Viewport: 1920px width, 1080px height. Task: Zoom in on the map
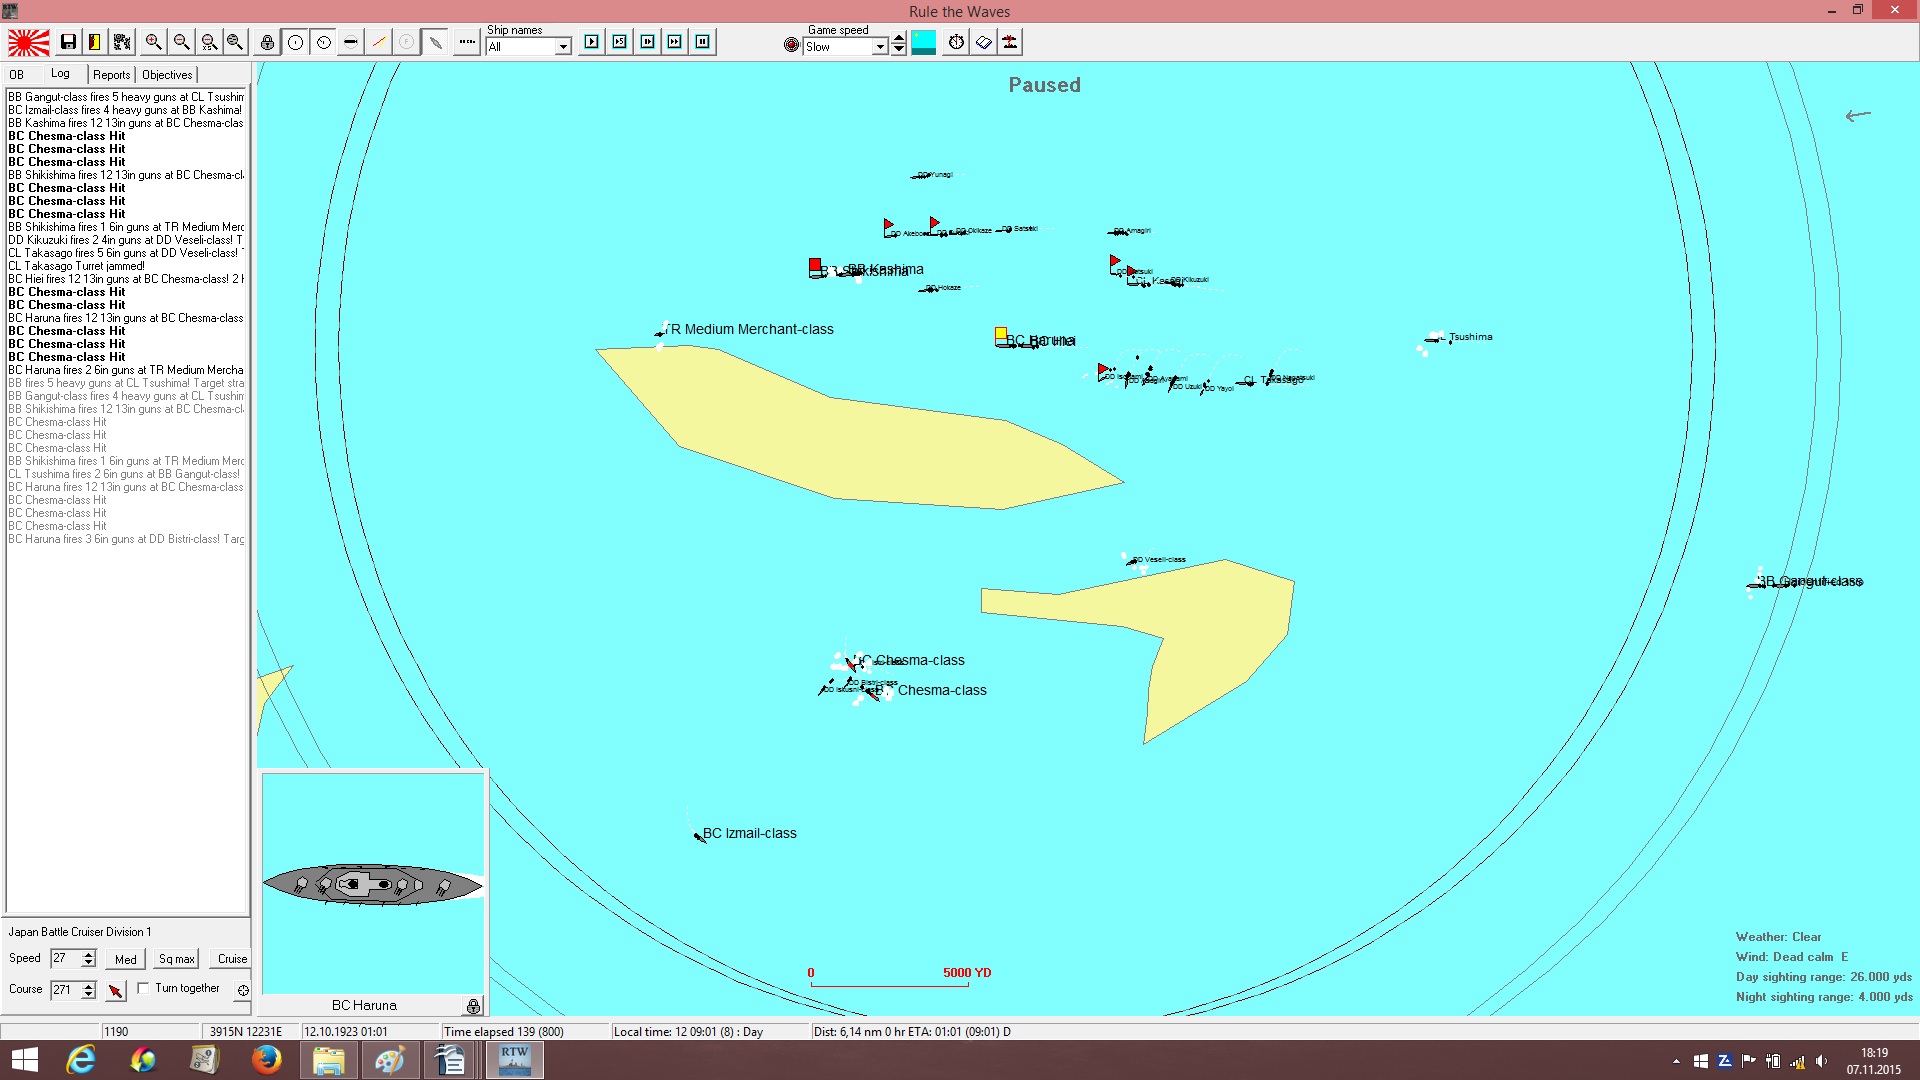point(153,42)
